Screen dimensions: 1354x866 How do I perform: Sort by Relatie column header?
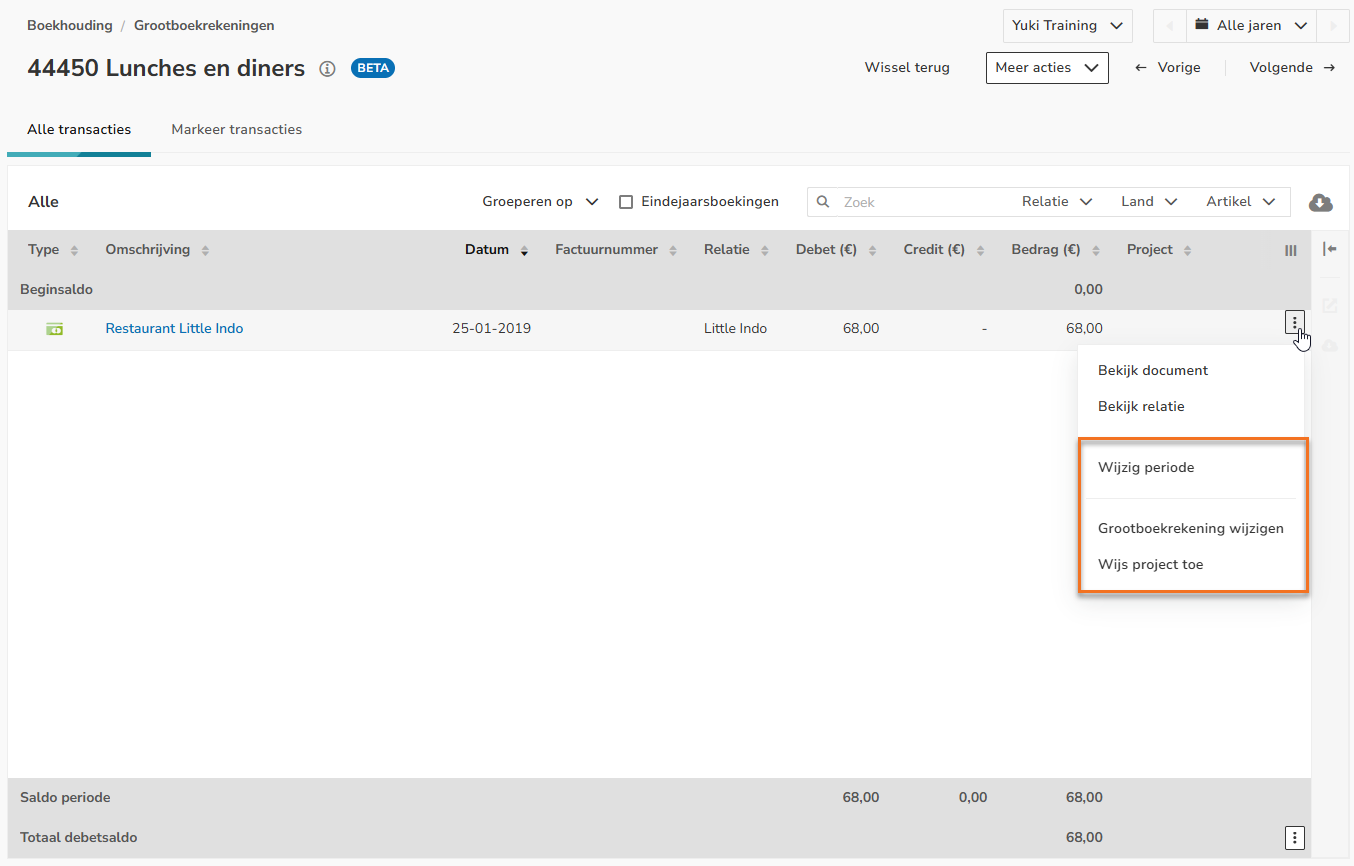click(x=737, y=250)
